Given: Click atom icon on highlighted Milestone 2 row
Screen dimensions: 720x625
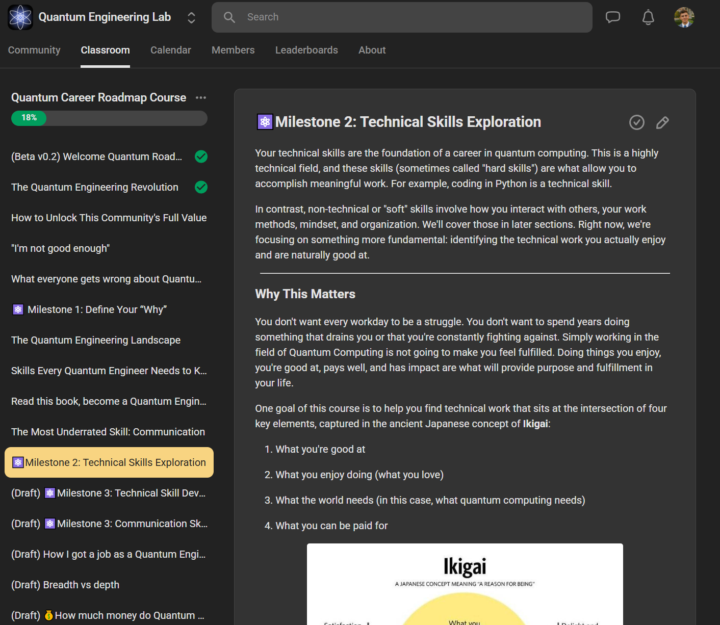Looking at the screenshot, I should point(17,462).
